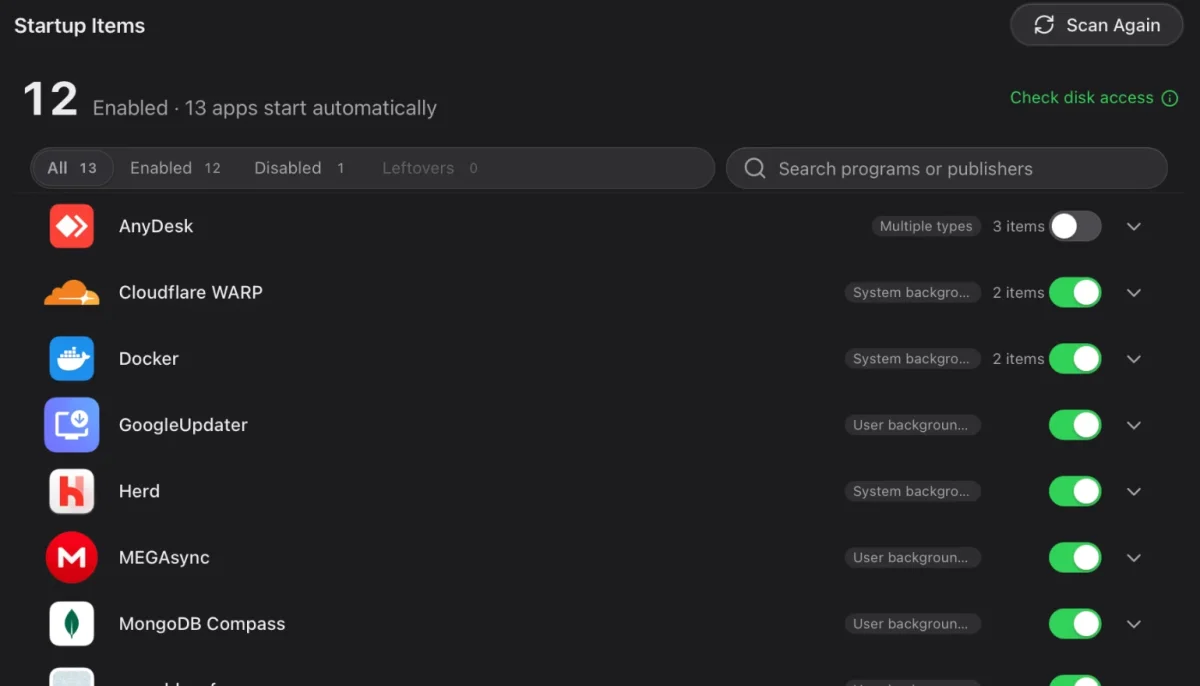Expand MEGAsync details chevron

1134,557
